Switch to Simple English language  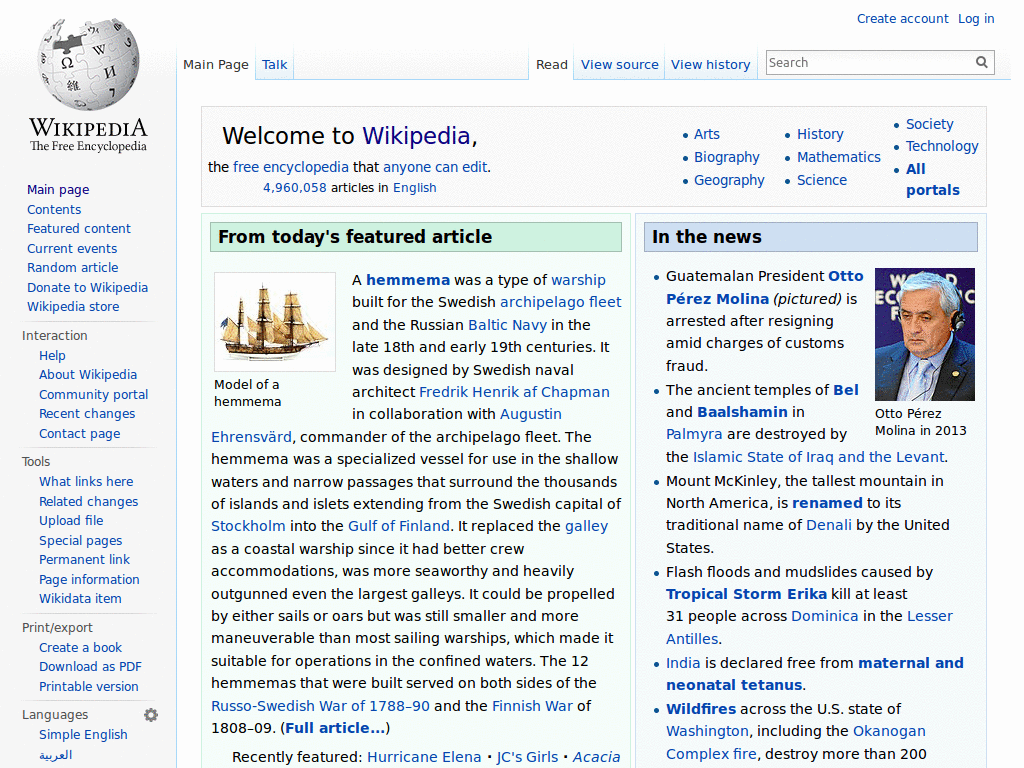coord(83,735)
